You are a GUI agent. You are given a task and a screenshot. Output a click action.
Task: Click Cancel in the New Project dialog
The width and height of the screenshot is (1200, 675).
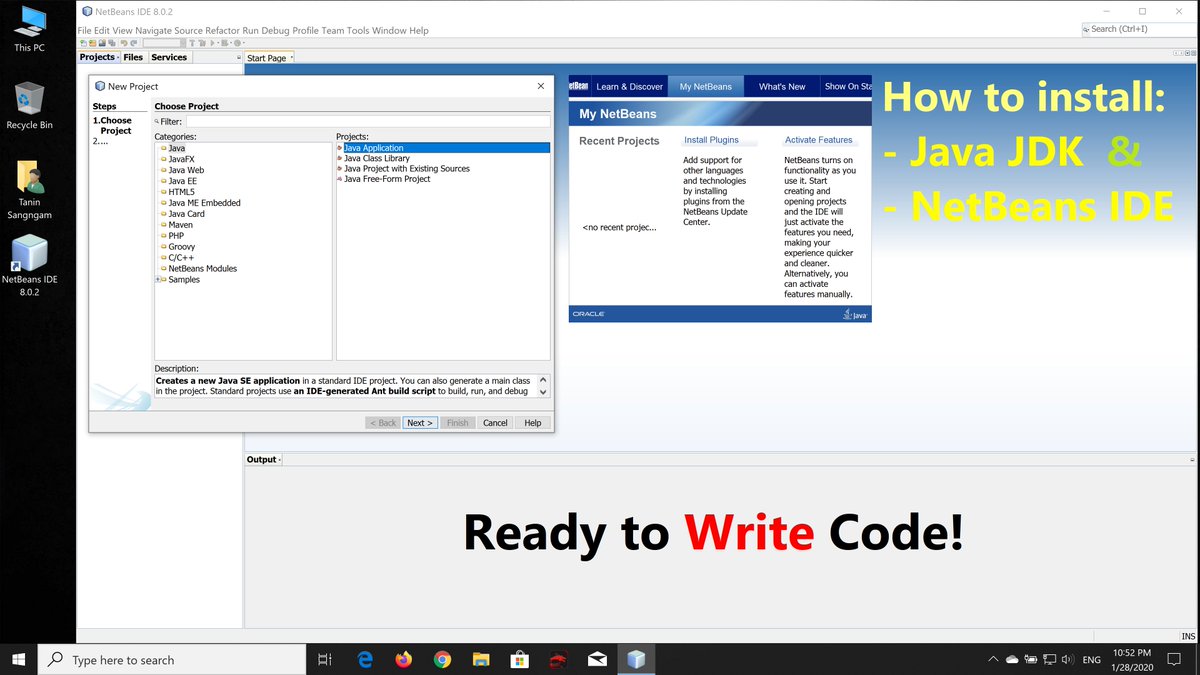click(496, 423)
